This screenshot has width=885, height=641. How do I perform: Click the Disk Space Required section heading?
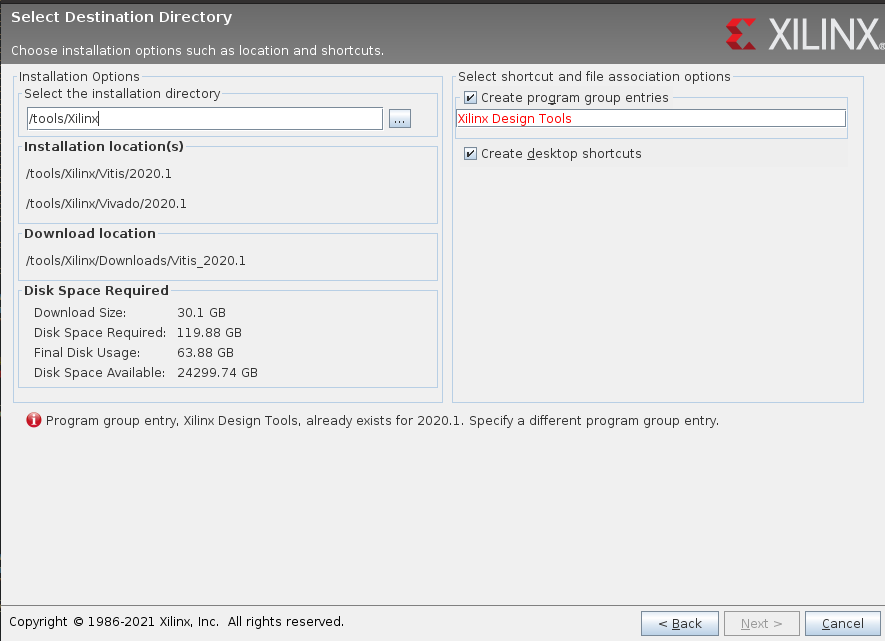[96, 291]
